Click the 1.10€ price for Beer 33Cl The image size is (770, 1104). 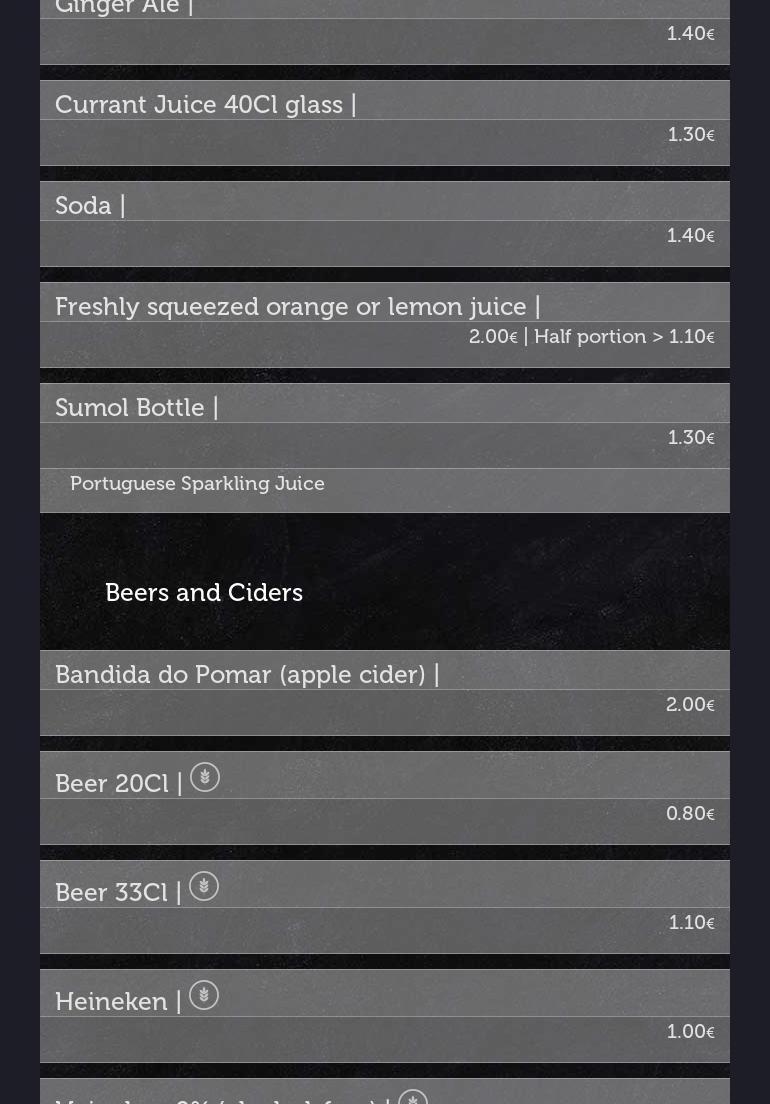[x=691, y=923]
